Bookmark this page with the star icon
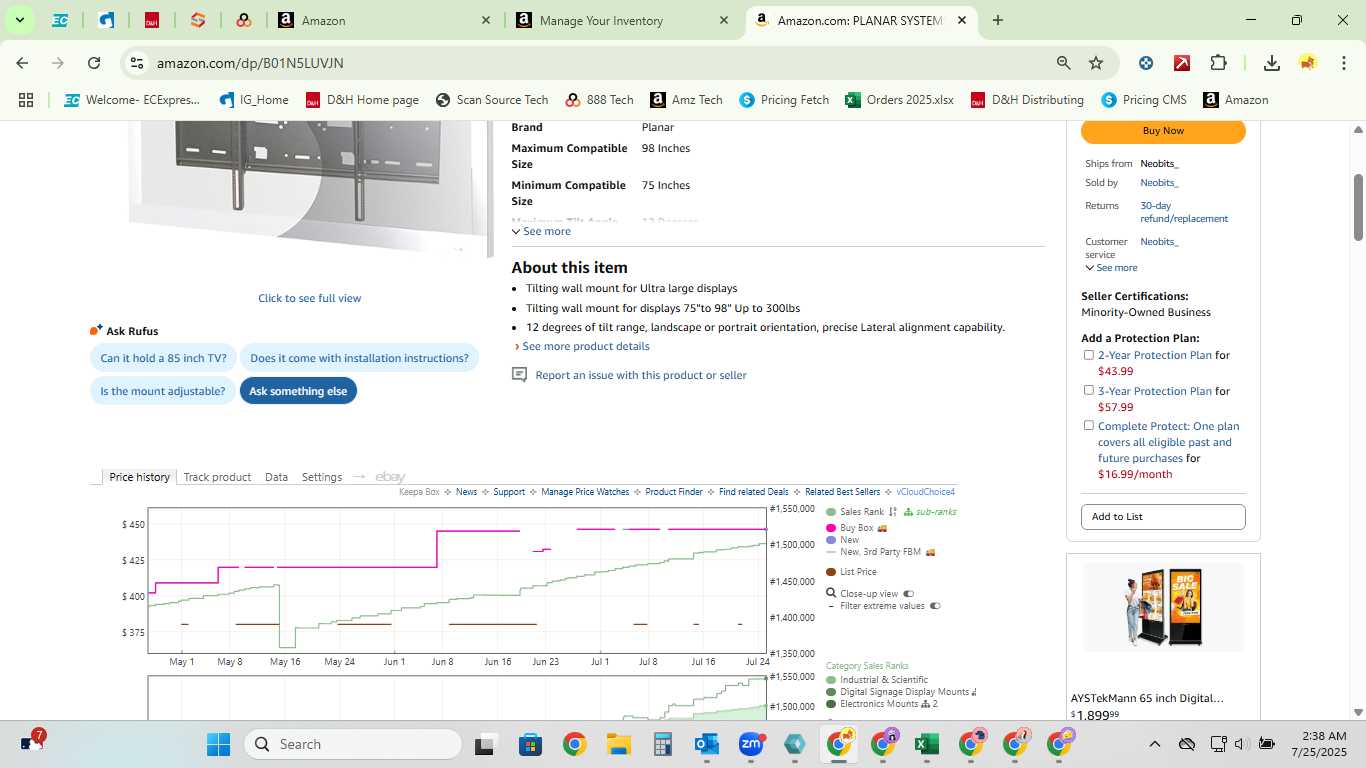The height and width of the screenshot is (768, 1366). point(1096,63)
